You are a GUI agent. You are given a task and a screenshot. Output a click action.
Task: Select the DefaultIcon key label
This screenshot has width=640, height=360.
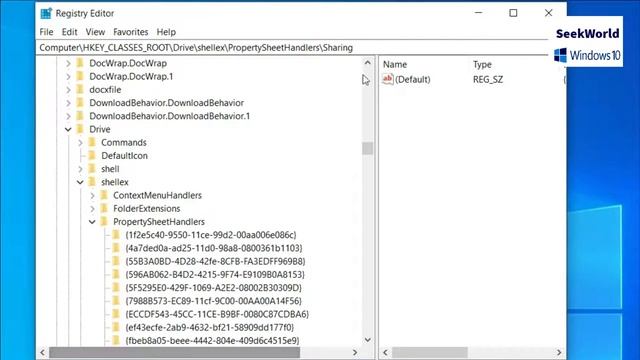[124, 156]
